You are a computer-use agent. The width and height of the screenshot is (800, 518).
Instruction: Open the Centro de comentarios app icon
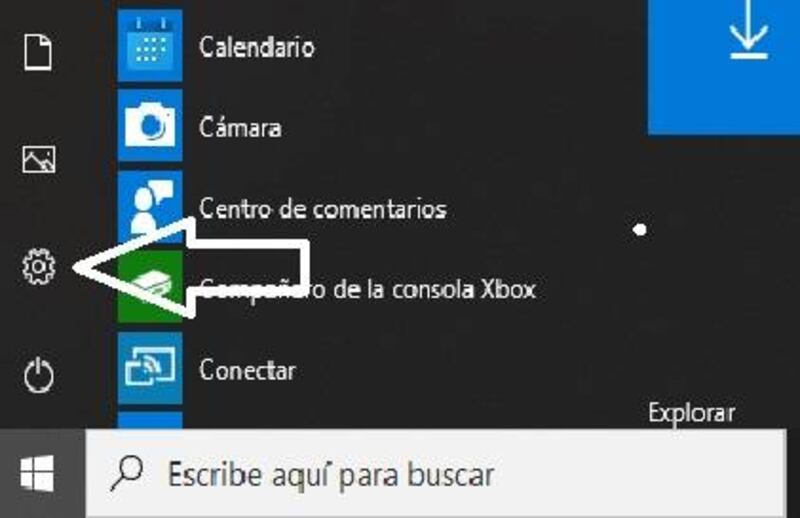click(x=150, y=204)
